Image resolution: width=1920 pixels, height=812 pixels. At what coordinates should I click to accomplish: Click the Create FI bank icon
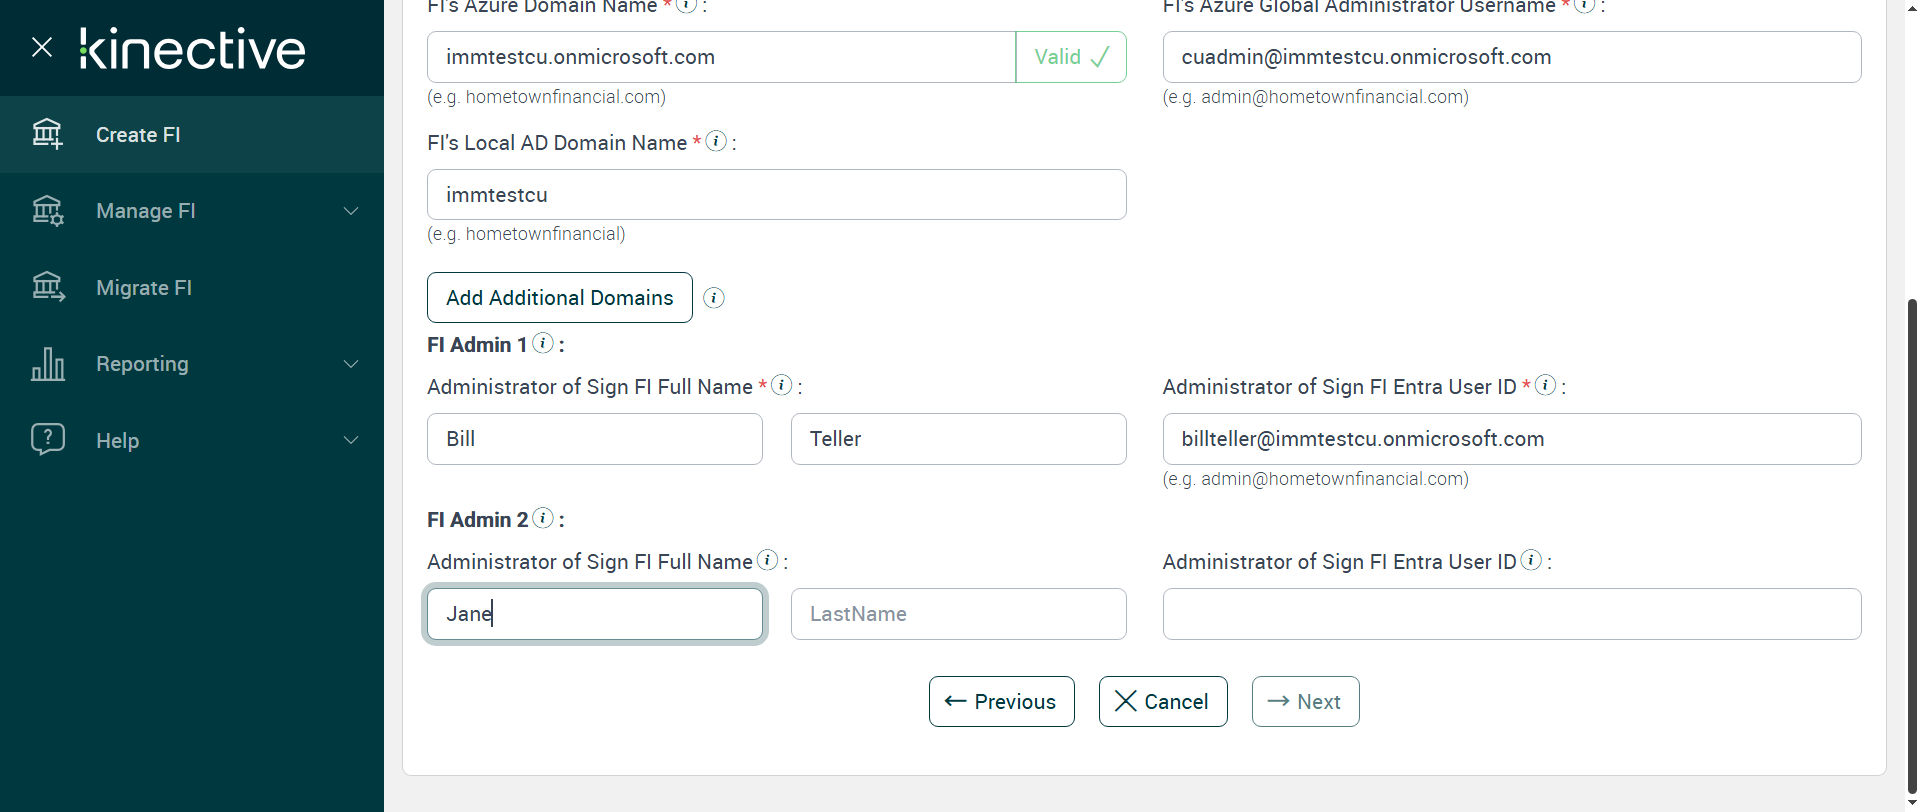coord(47,134)
